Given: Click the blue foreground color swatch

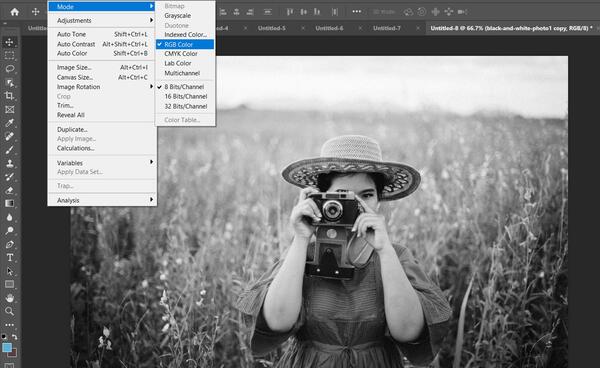Looking at the screenshot, I should pyautogui.click(x=7, y=347).
